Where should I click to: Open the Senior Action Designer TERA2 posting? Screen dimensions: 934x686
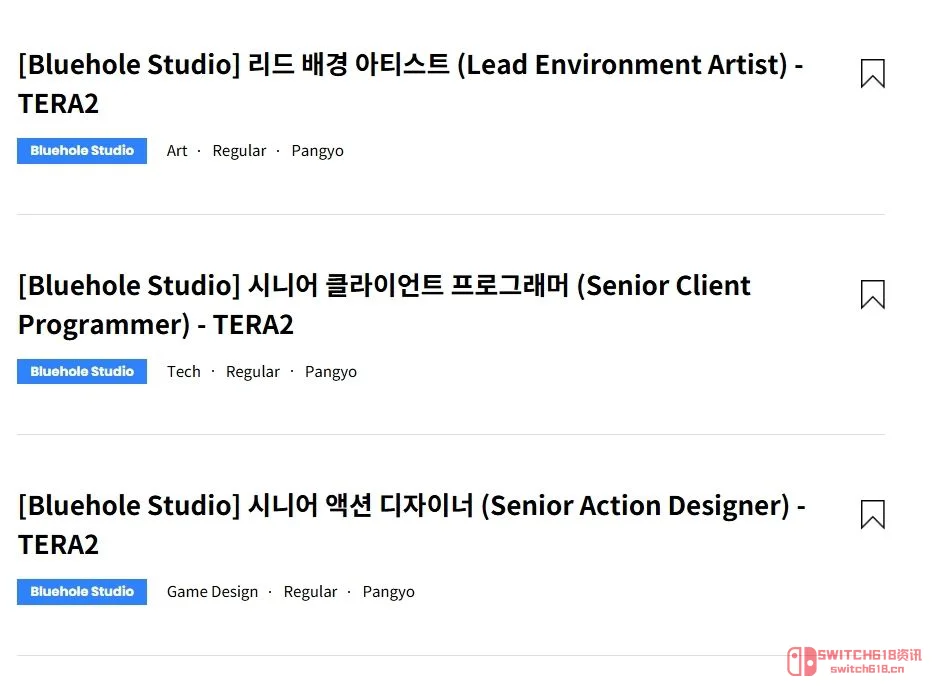(x=412, y=524)
